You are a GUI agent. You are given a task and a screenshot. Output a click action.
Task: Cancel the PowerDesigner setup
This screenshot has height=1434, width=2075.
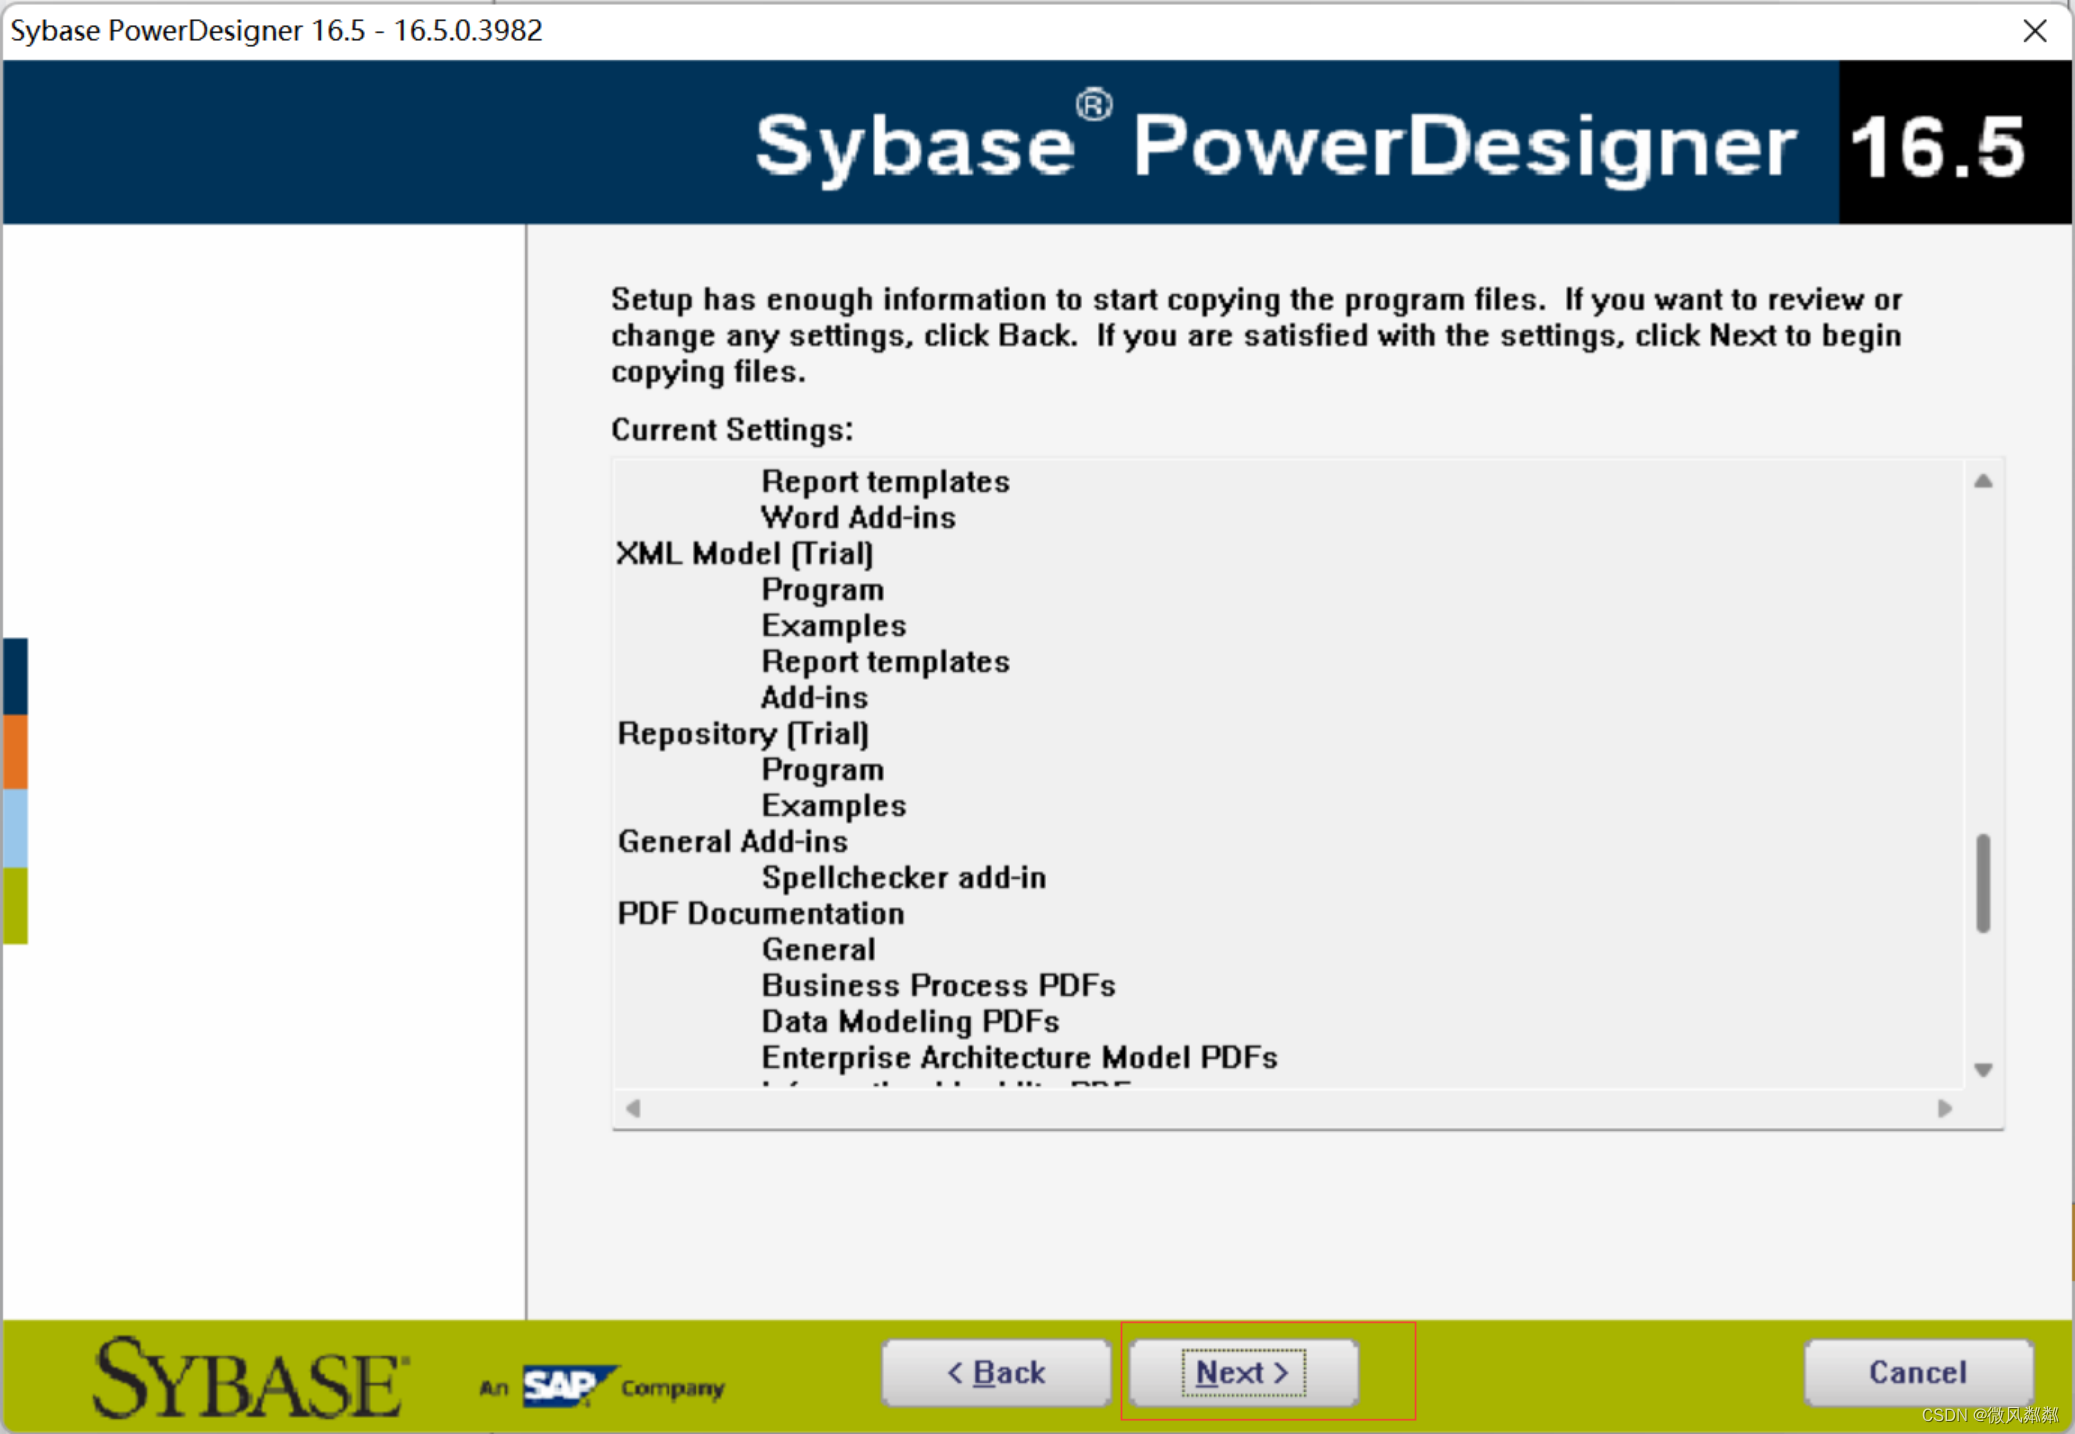(x=1918, y=1372)
